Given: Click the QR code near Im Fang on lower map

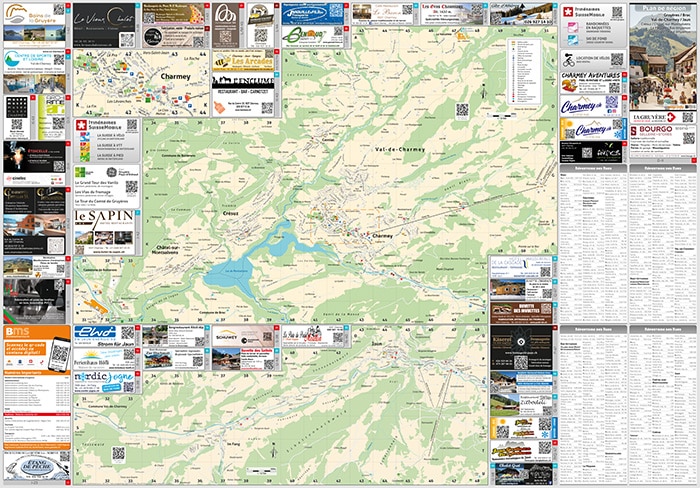Looking at the screenshot, I should point(118,454).
